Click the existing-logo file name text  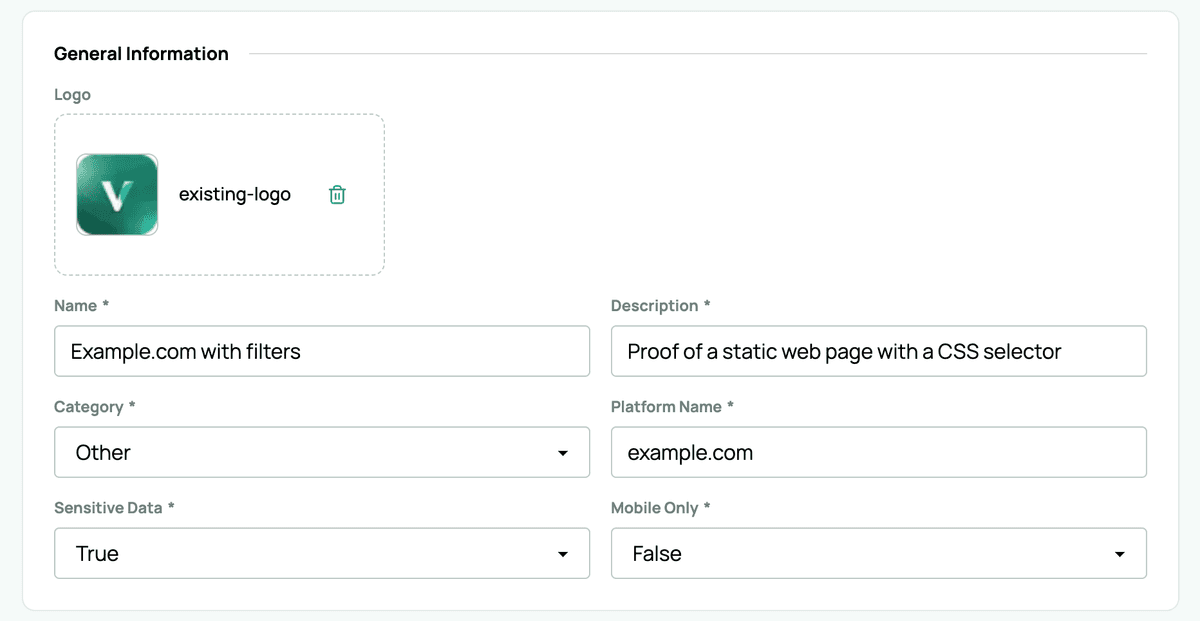[234, 195]
